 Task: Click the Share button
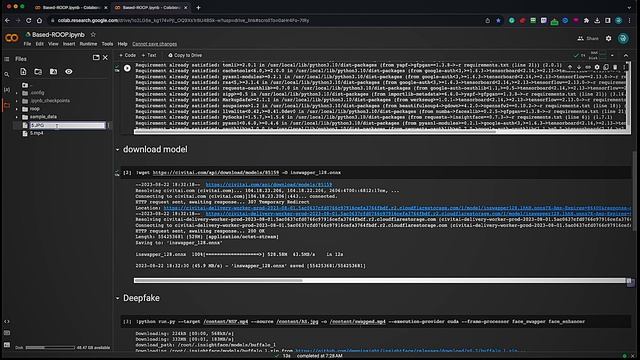tap(588, 38)
